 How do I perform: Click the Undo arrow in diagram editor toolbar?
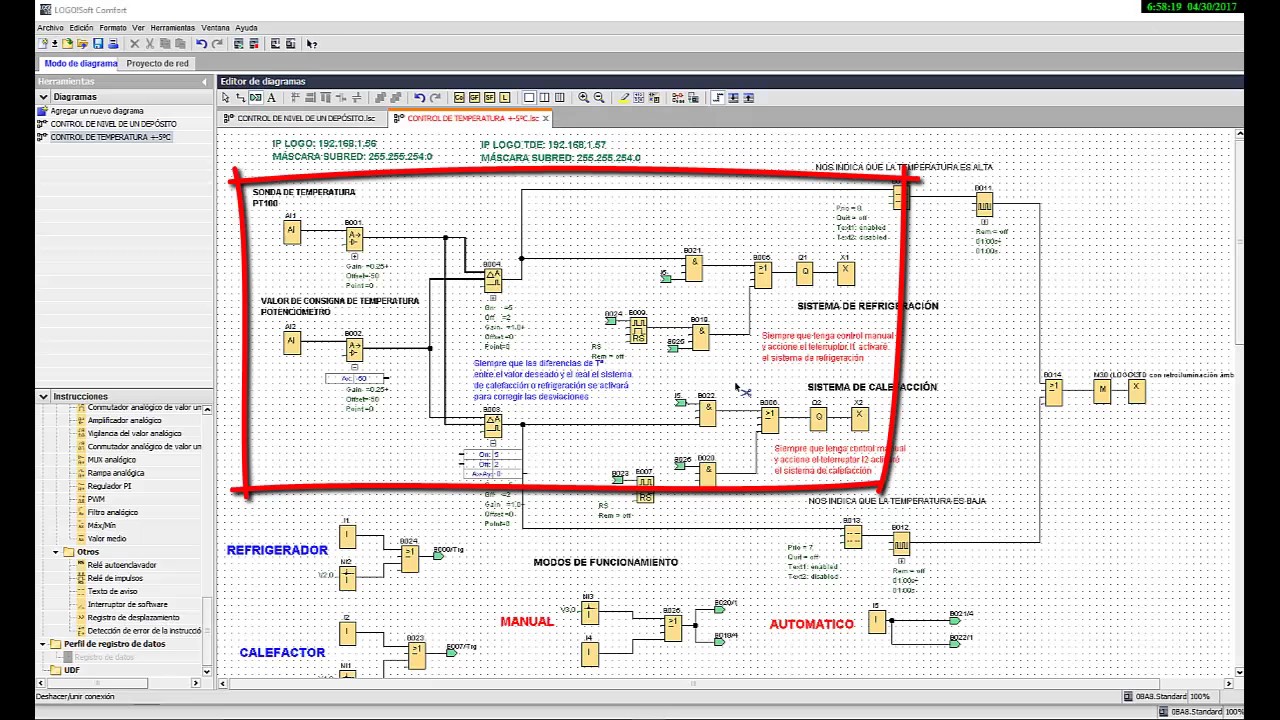pos(419,97)
